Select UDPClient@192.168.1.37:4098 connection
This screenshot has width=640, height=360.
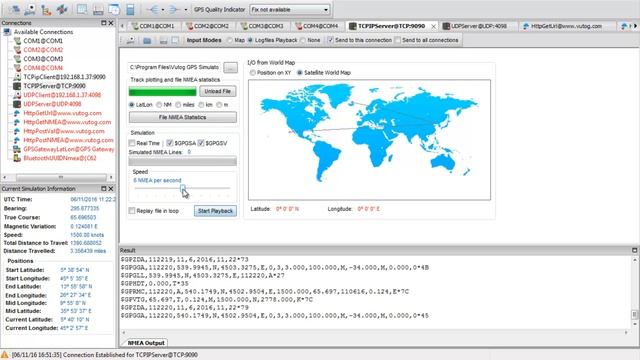point(62,95)
